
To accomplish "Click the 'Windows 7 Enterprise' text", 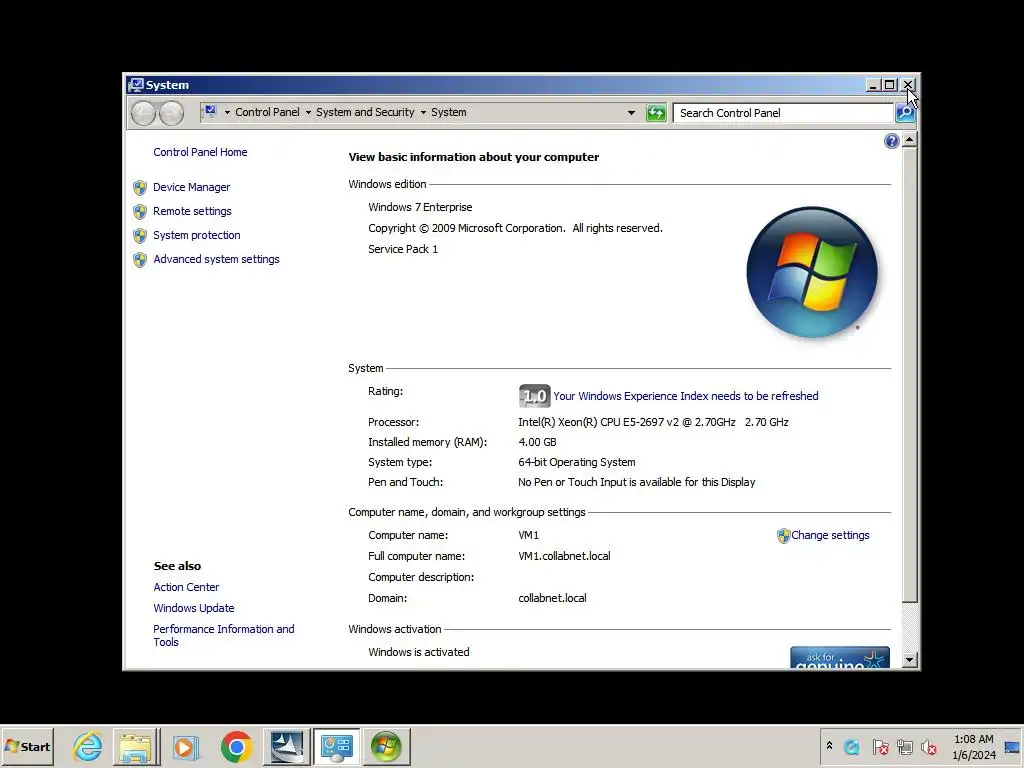I will point(420,207).
